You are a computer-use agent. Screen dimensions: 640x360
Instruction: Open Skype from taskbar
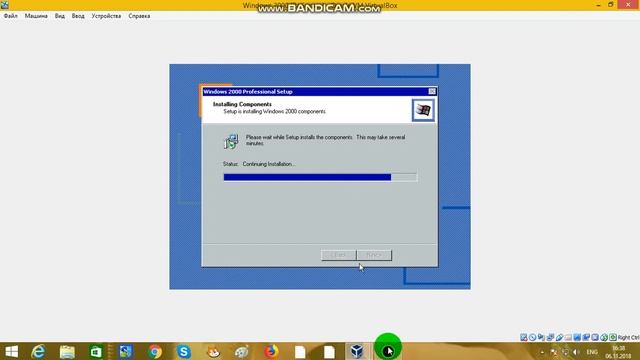click(x=184, y=351)
